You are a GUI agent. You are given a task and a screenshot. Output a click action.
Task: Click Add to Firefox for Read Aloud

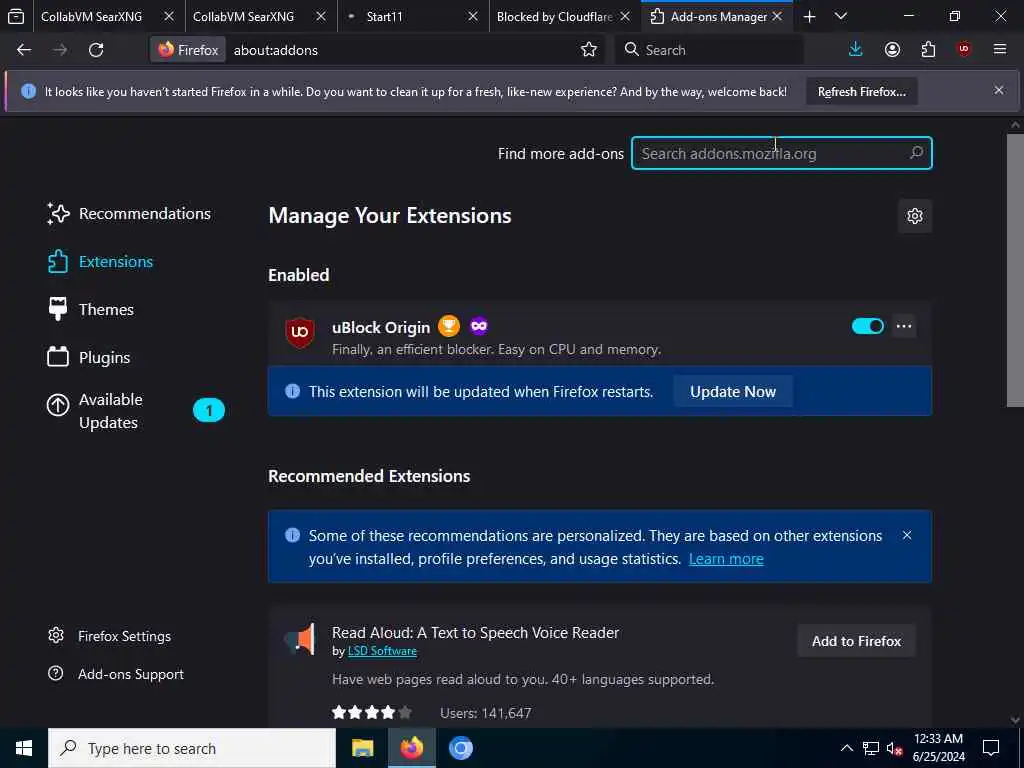coord(856,641)
